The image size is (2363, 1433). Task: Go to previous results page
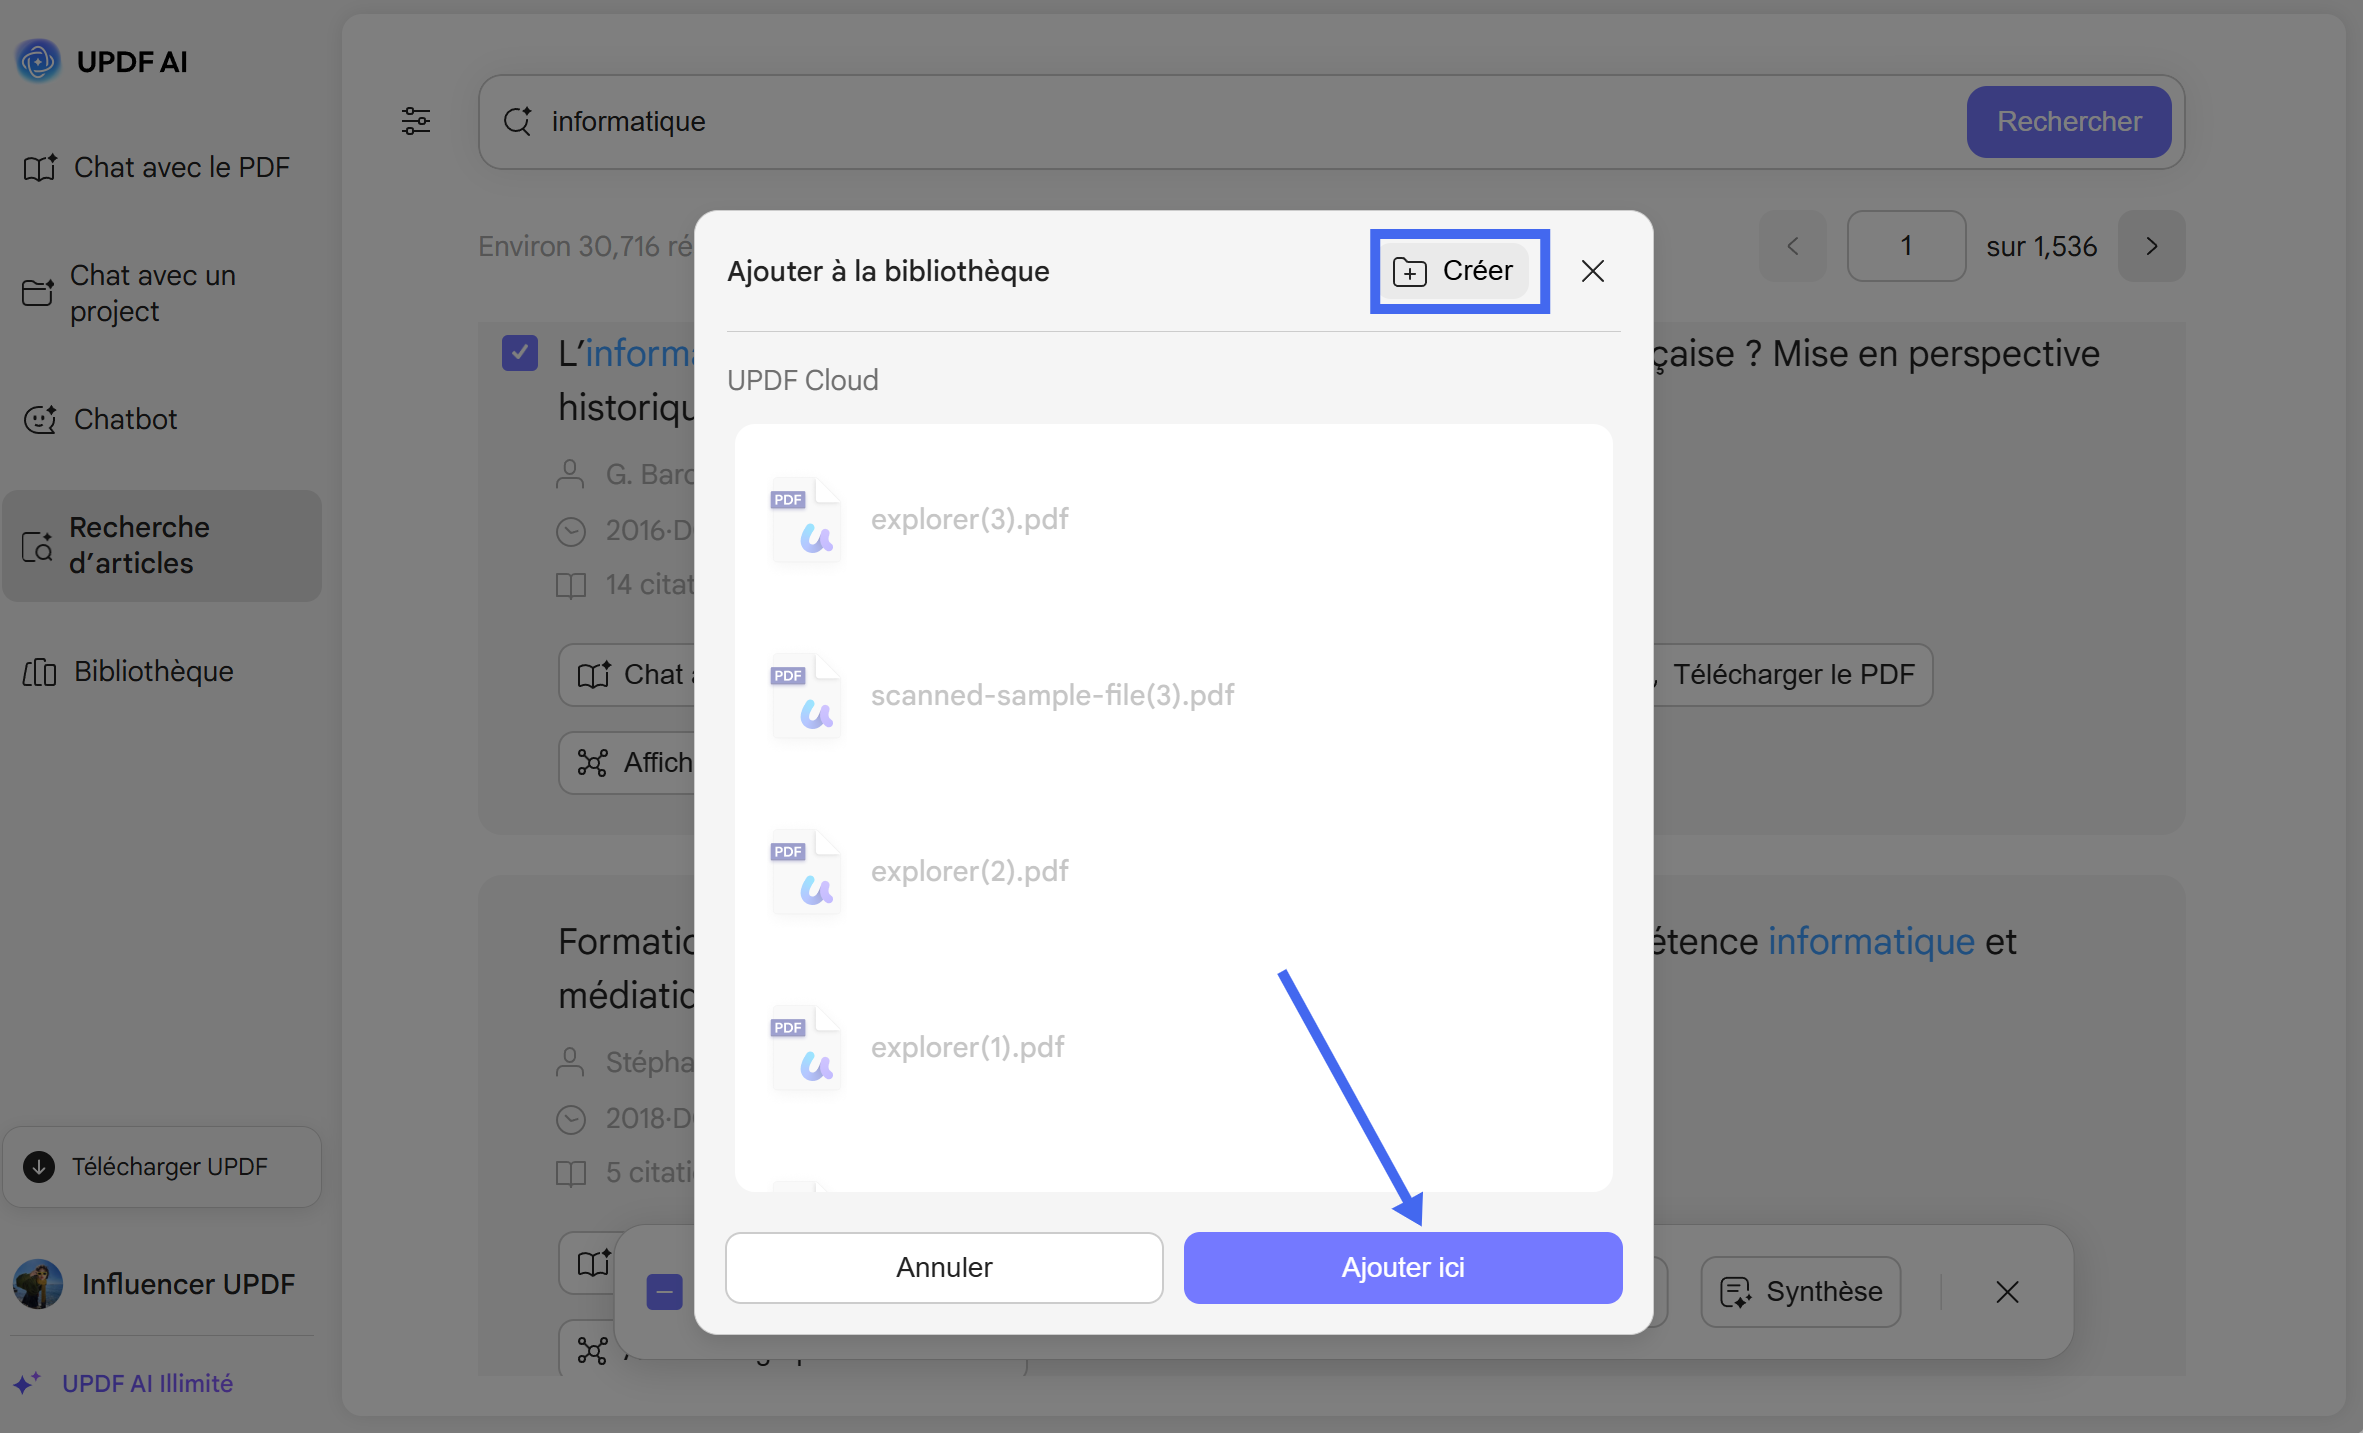(1793, 246)
